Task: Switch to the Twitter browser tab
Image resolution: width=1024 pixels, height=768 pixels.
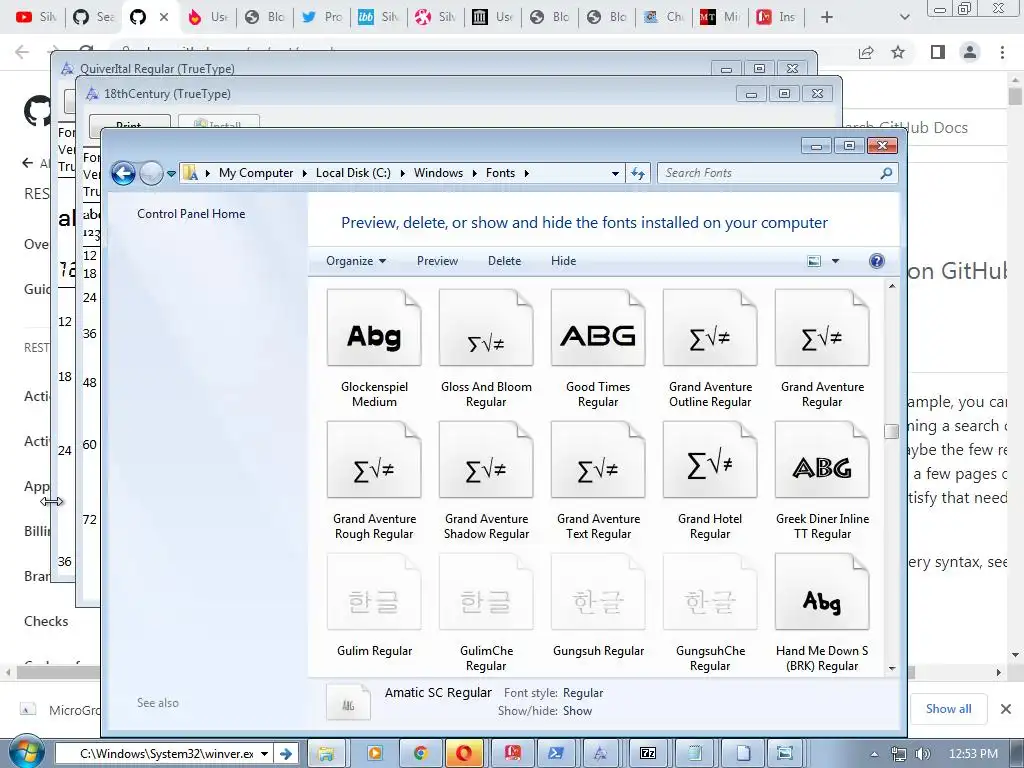Action: coord(322,17)
